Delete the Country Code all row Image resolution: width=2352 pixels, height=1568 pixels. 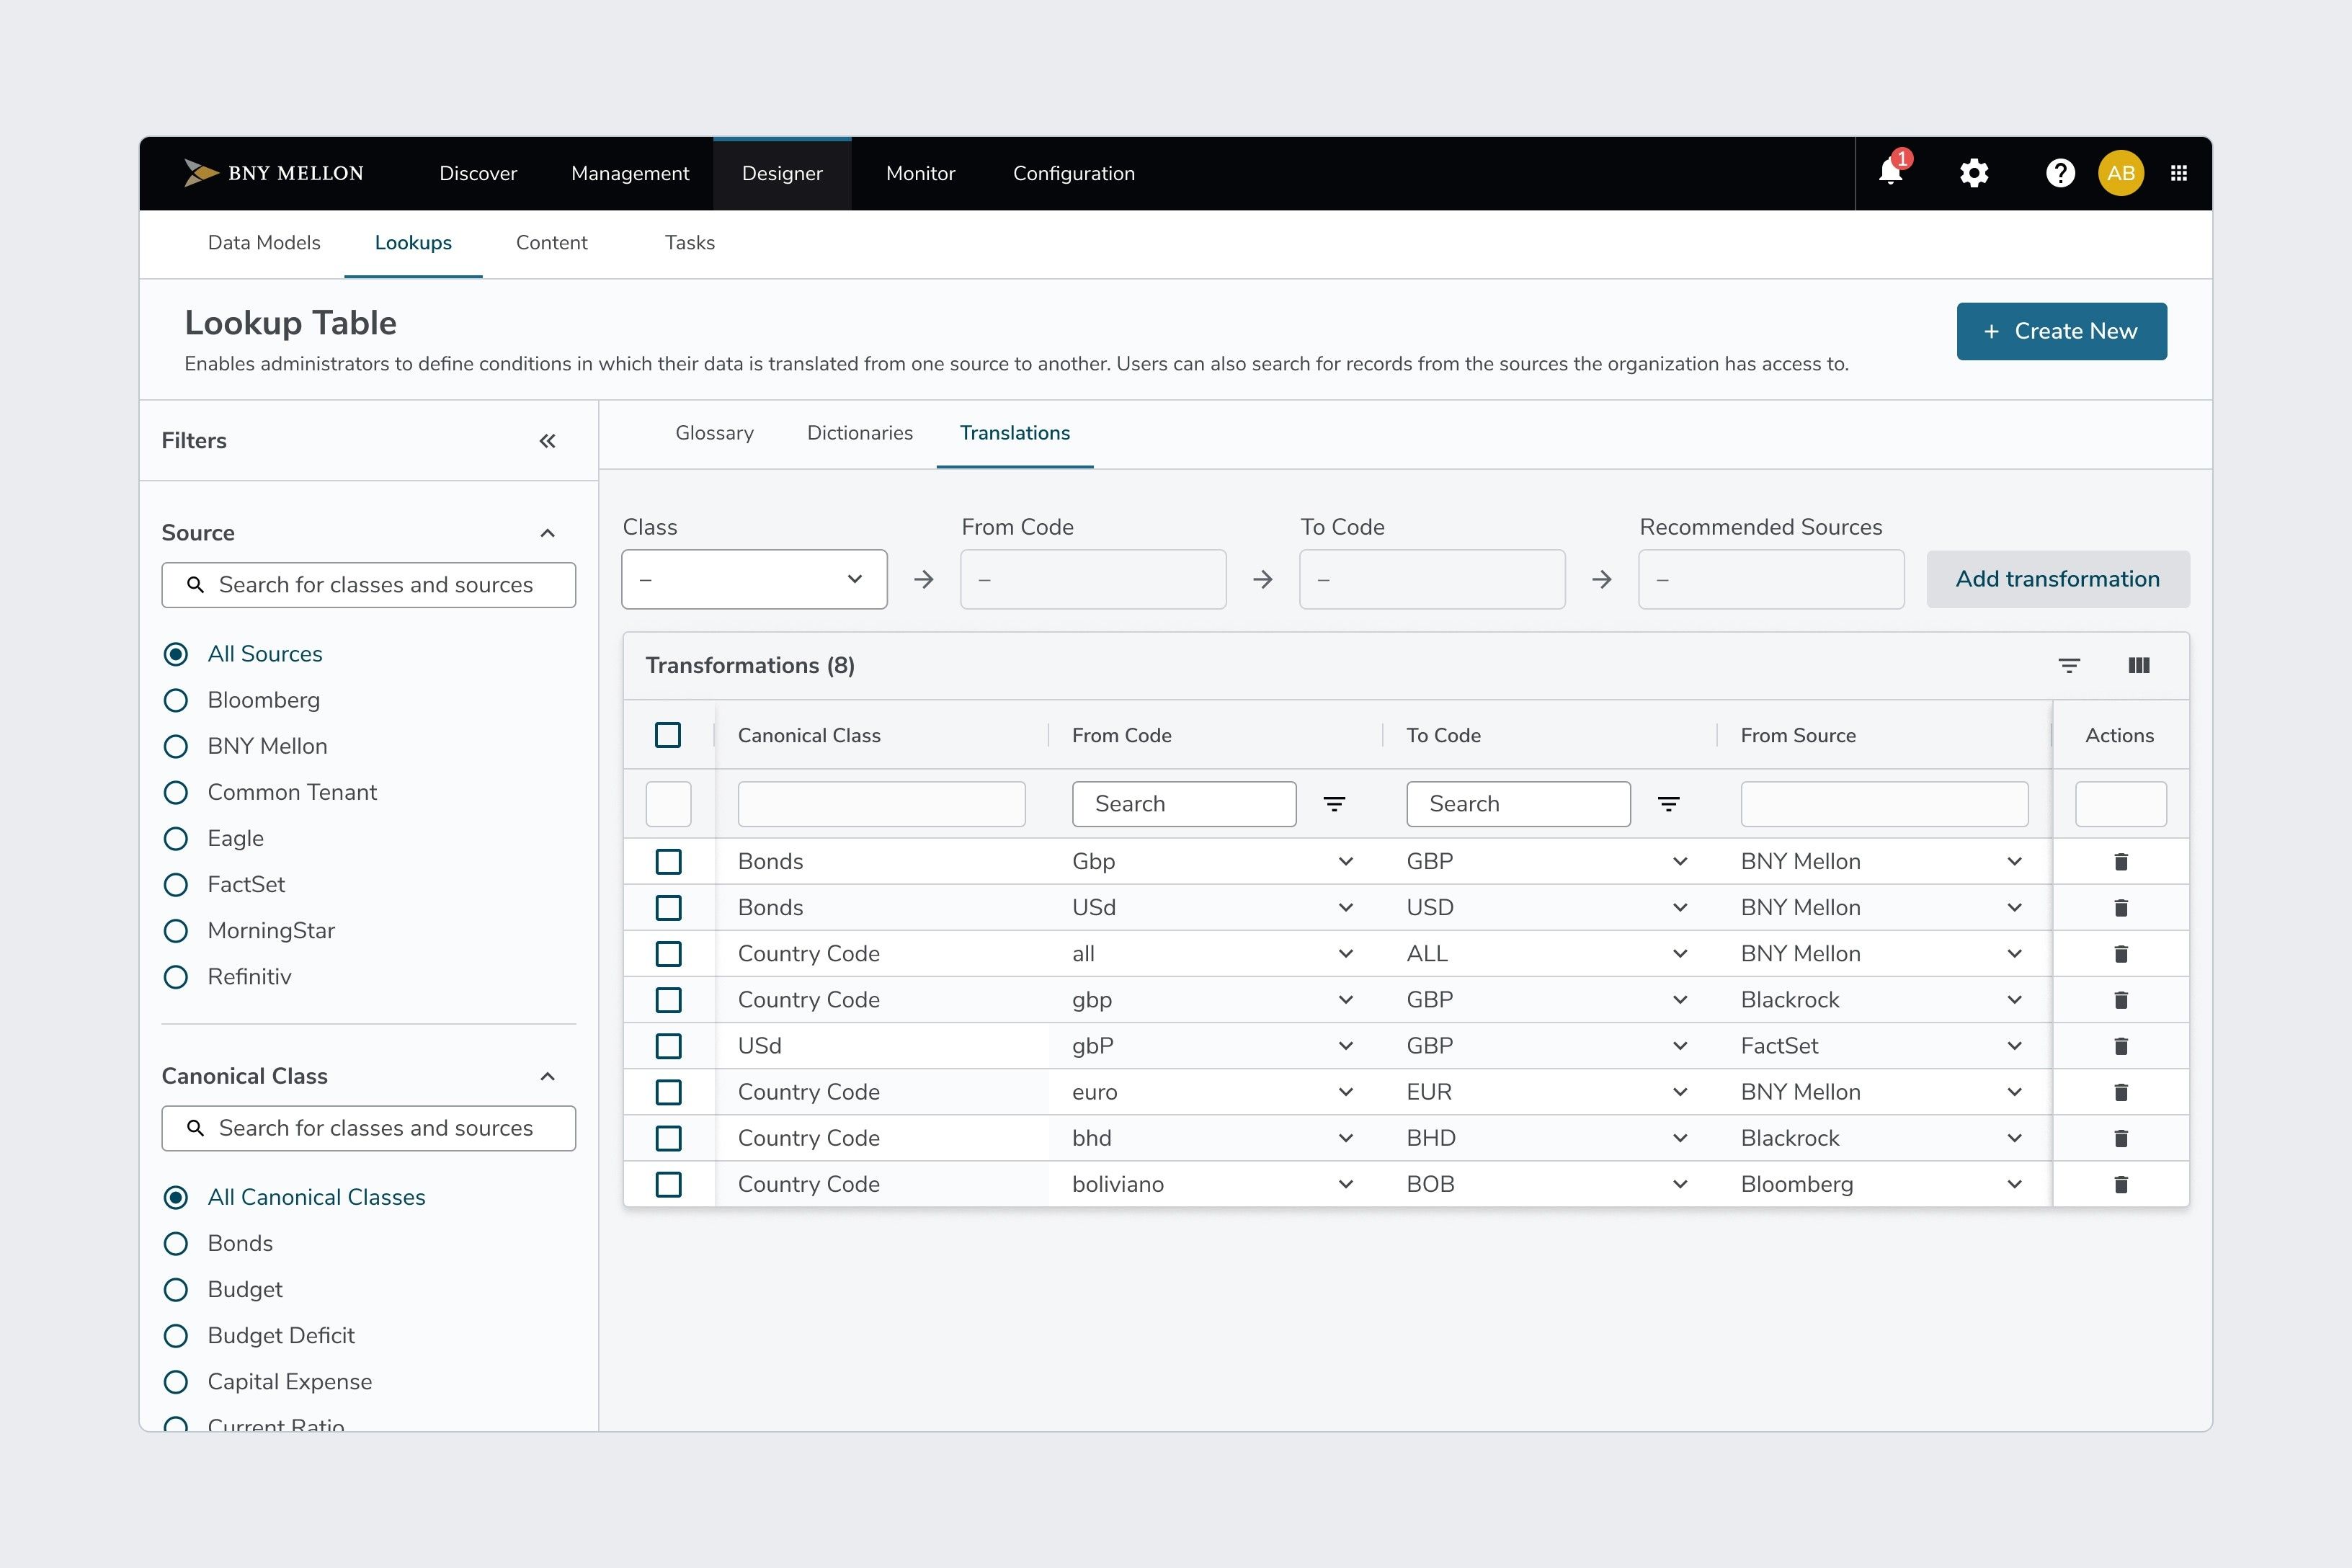2121,953
